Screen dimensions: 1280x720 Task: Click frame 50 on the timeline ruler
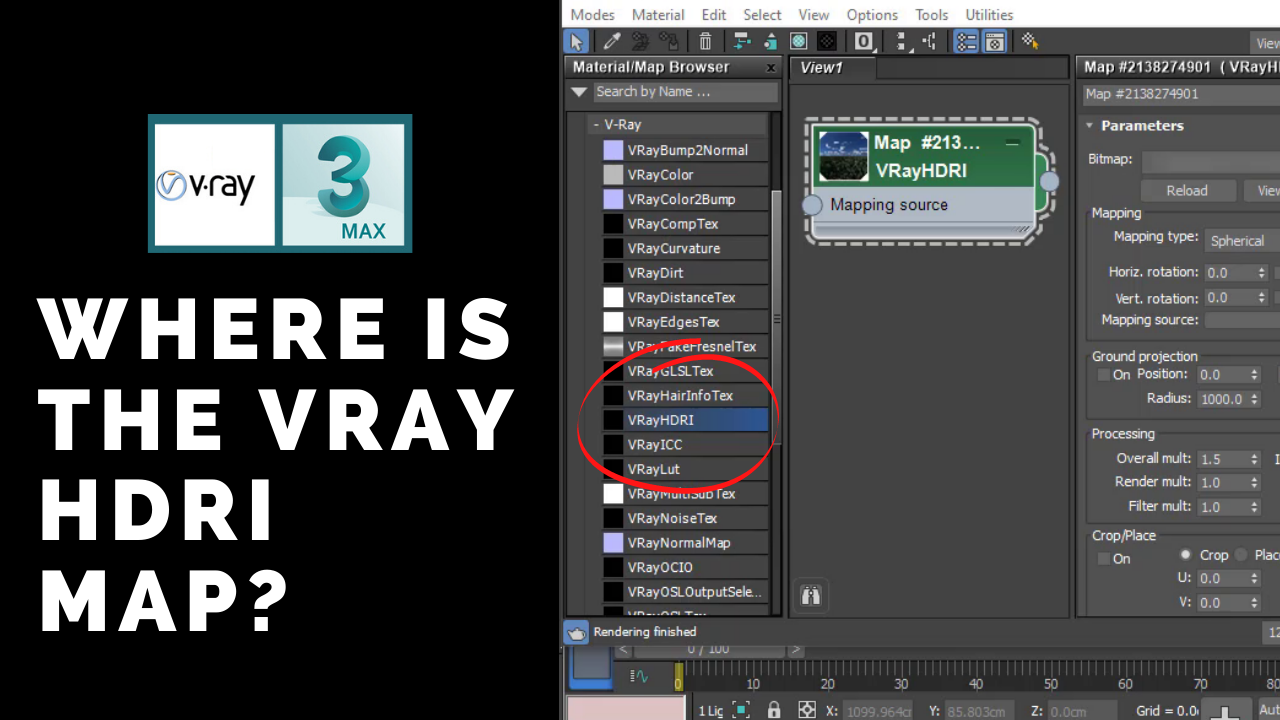pyautogui.click(x=1050, y=685)
